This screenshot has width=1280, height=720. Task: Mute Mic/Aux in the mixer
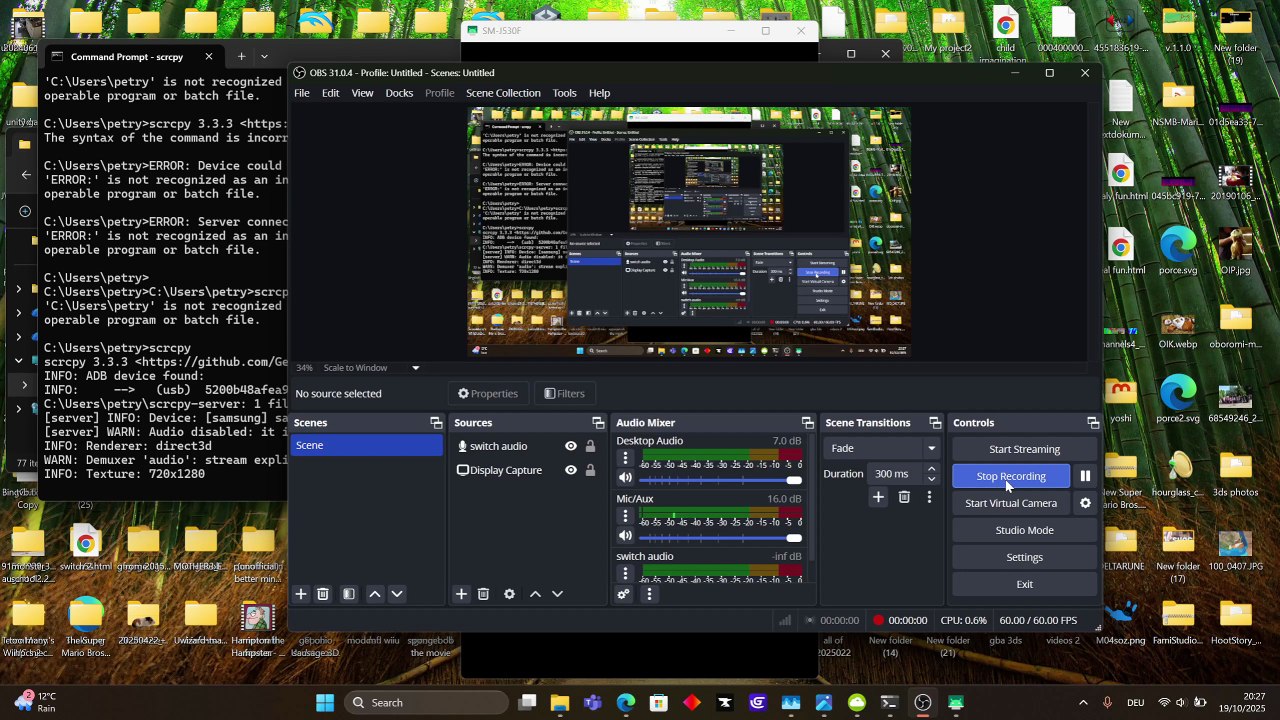626,538
